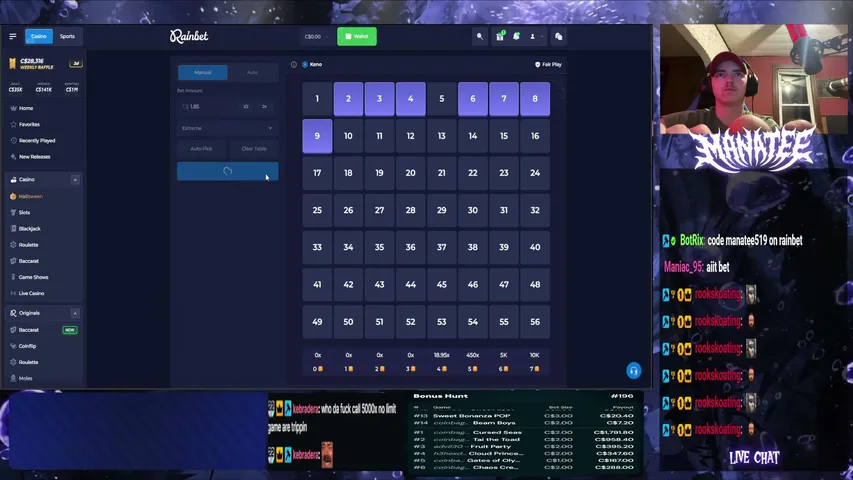Click the Keno game title
Screen dimensions: 853x480
coord(316,64)
